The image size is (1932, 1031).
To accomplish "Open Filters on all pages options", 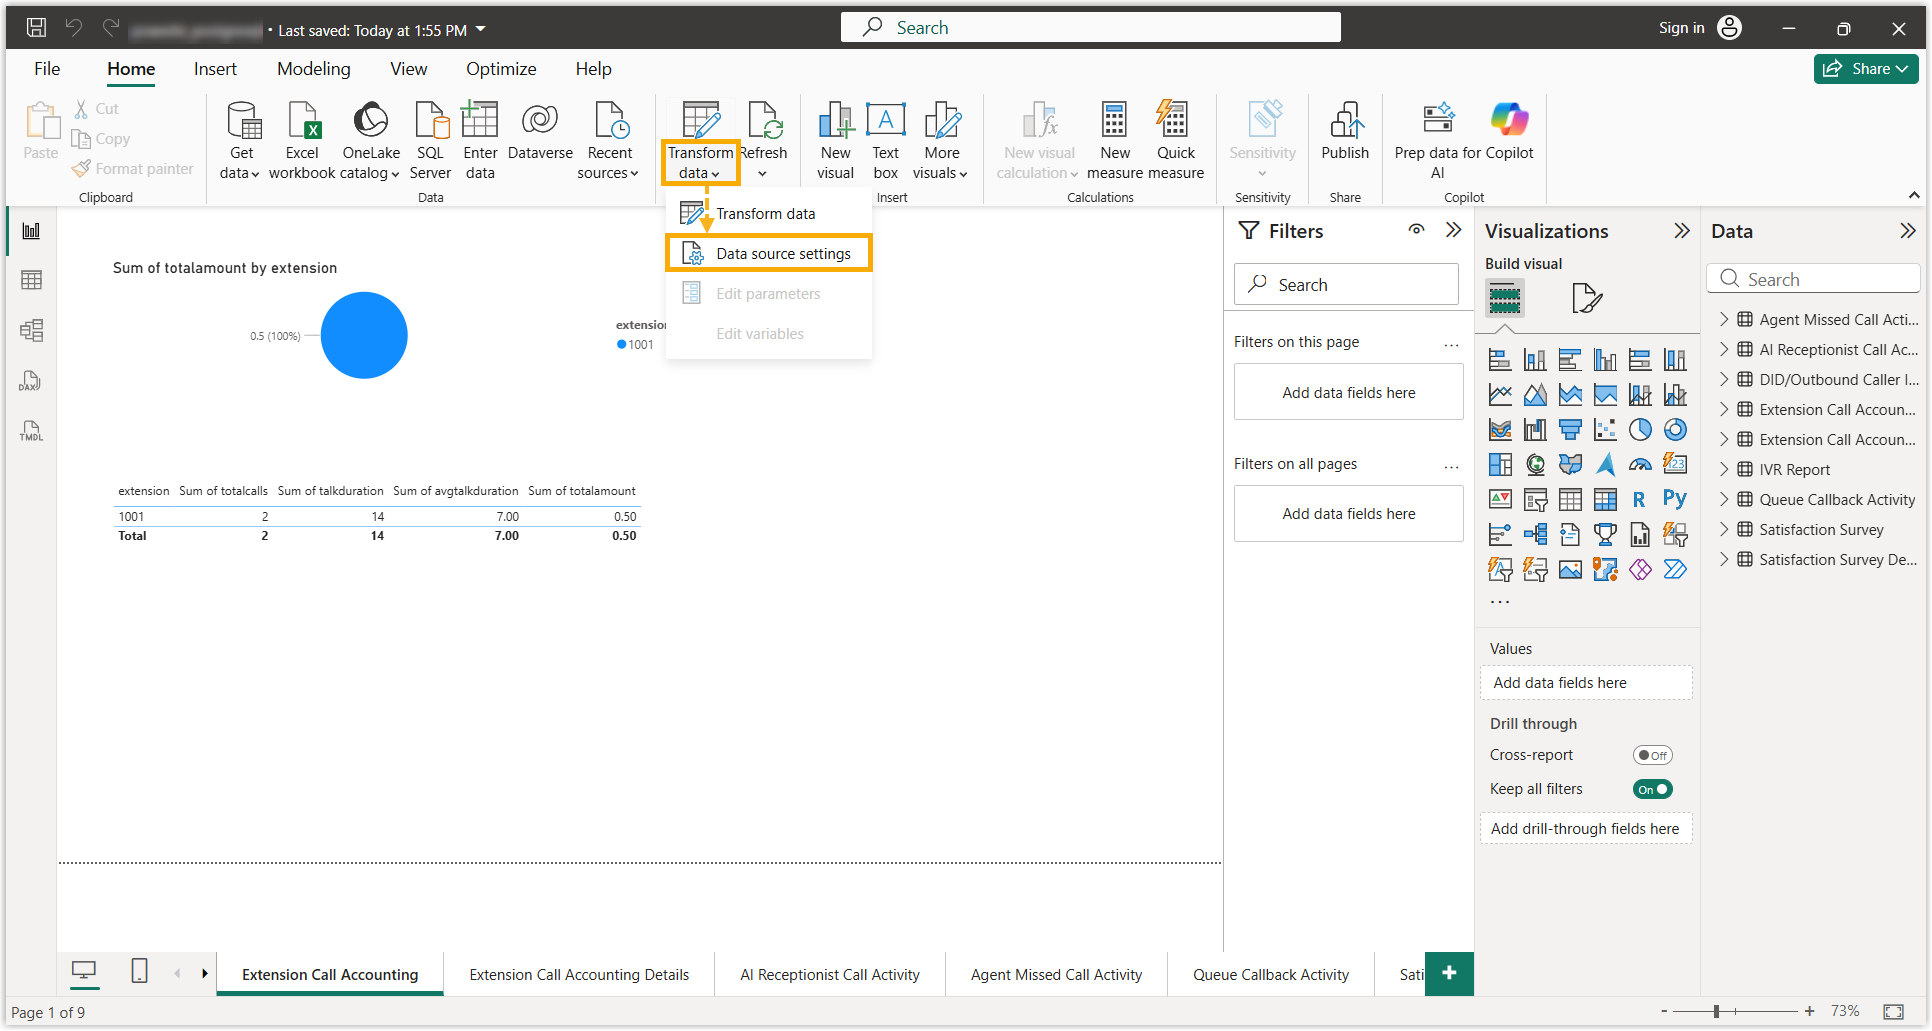I will (1451, 465).
